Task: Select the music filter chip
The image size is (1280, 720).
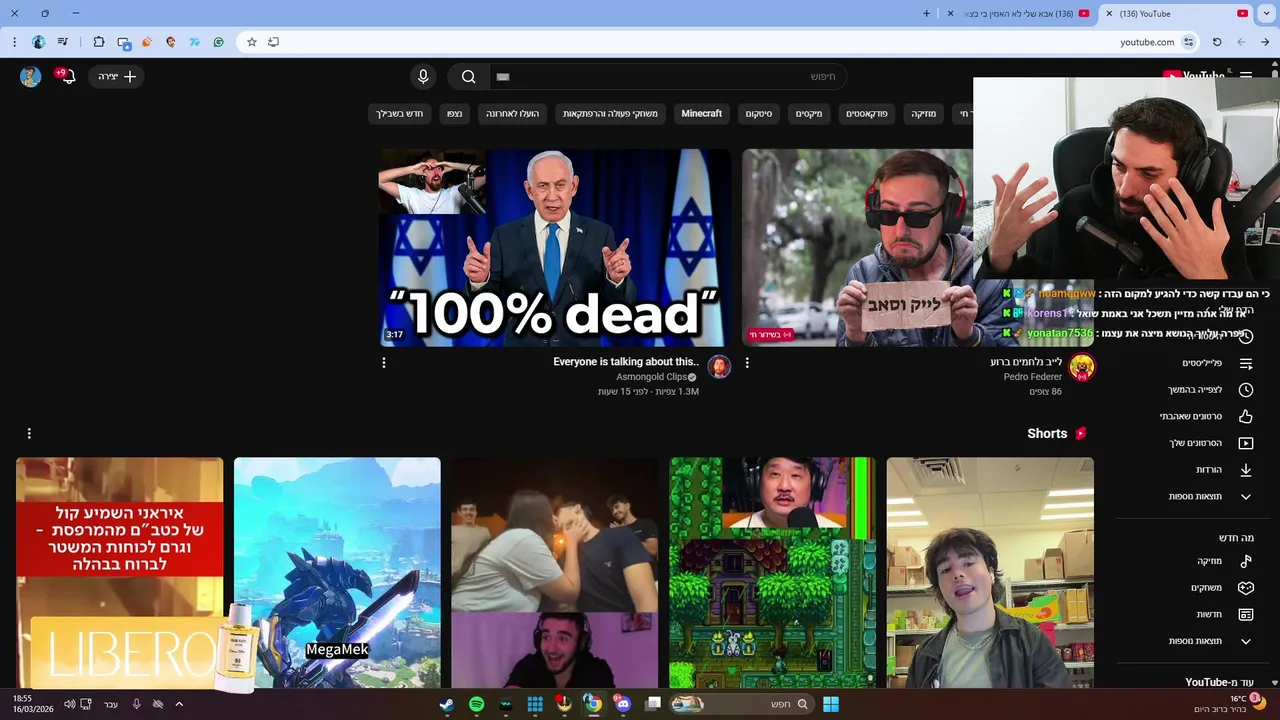Action: (x=923, y=114)
